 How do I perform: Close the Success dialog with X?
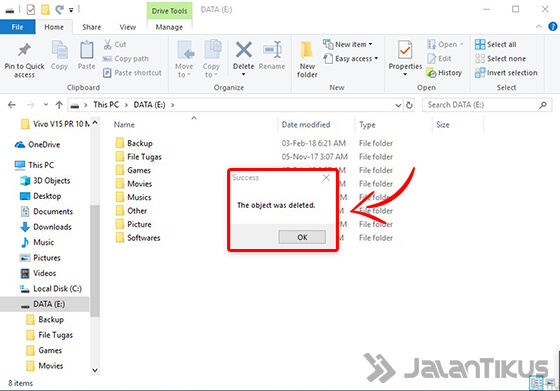point(326,177)
